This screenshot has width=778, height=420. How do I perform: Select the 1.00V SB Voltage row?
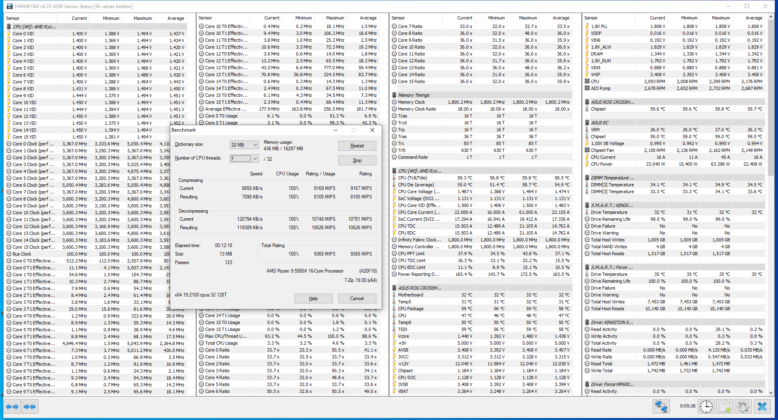click(x=674, y=143)
